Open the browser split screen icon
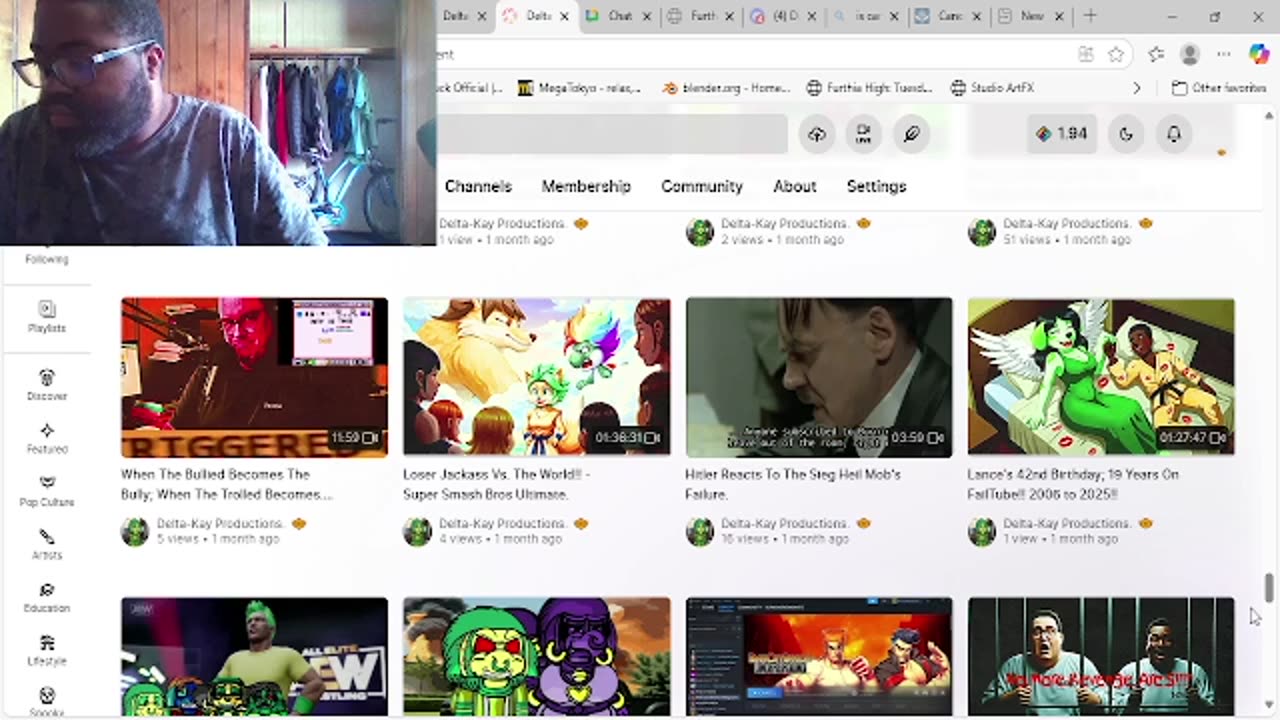Viewport: 1280px width, 720px height. point(1086,54)
